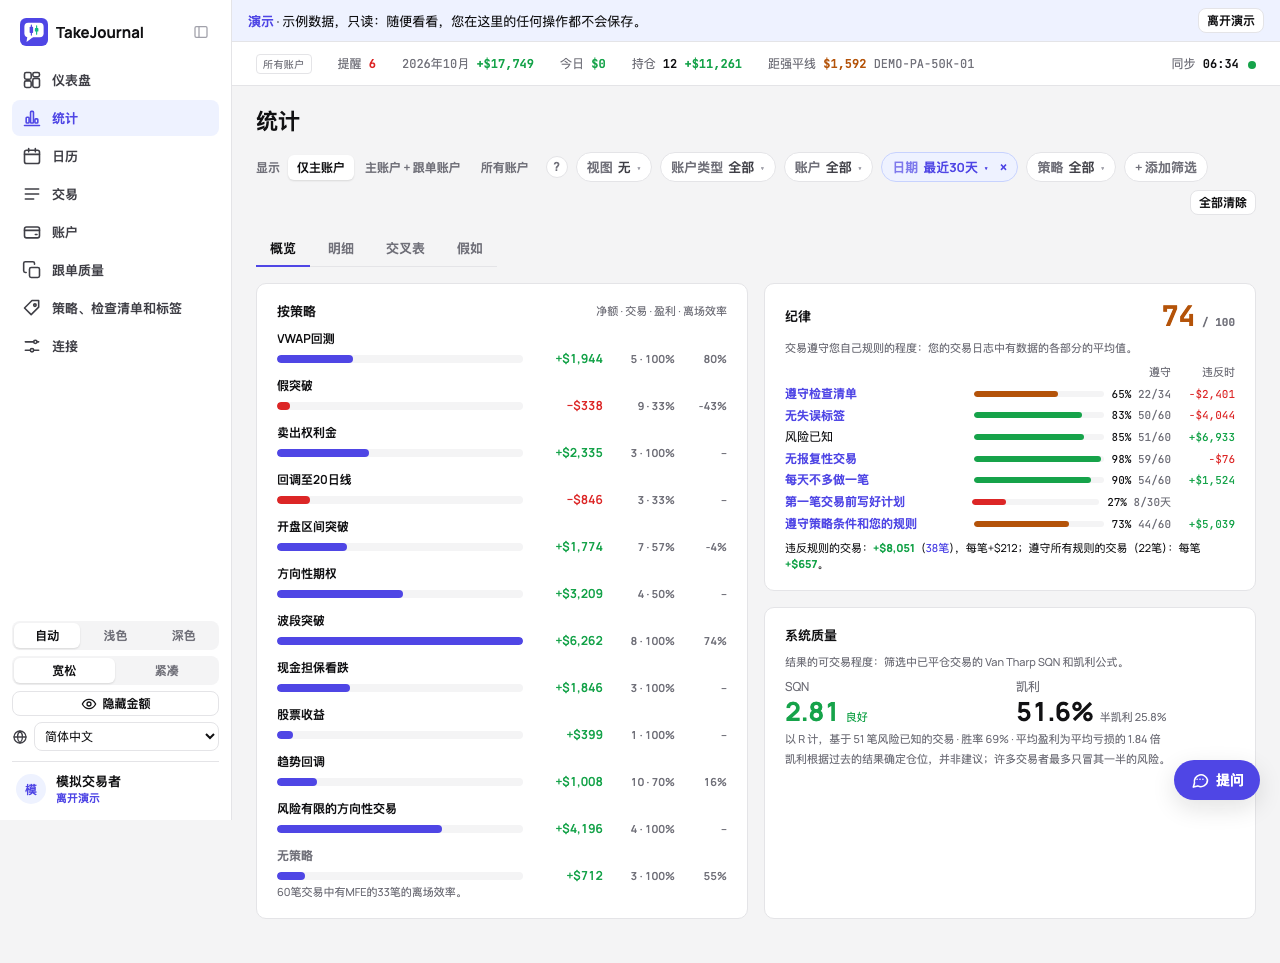This screenshot has height=963, width=1280.
Task: Switch to the 明细 tab
Action: (x=341, y=248)
